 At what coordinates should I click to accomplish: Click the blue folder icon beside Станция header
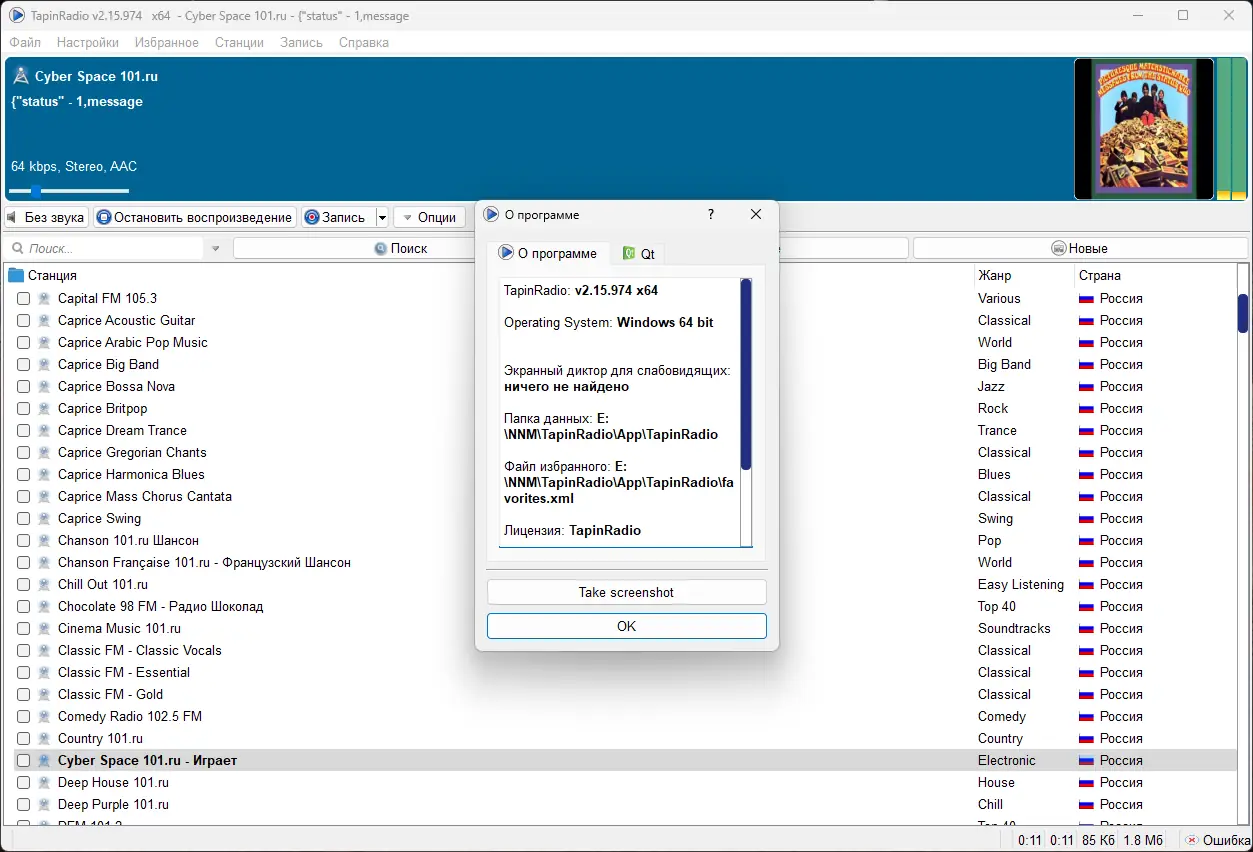click(x=16, y=275)
